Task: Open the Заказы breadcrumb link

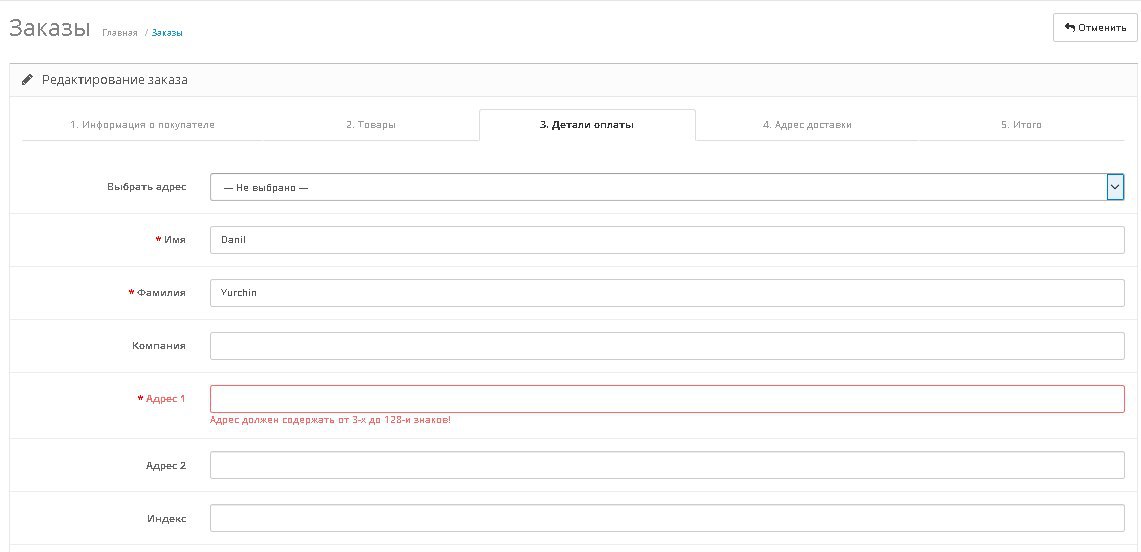Action: coord(167,33)
